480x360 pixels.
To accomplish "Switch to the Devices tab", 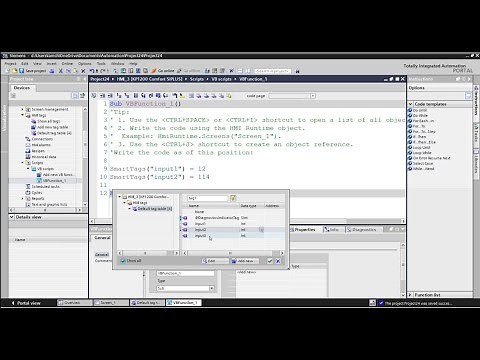I will 22,88.
